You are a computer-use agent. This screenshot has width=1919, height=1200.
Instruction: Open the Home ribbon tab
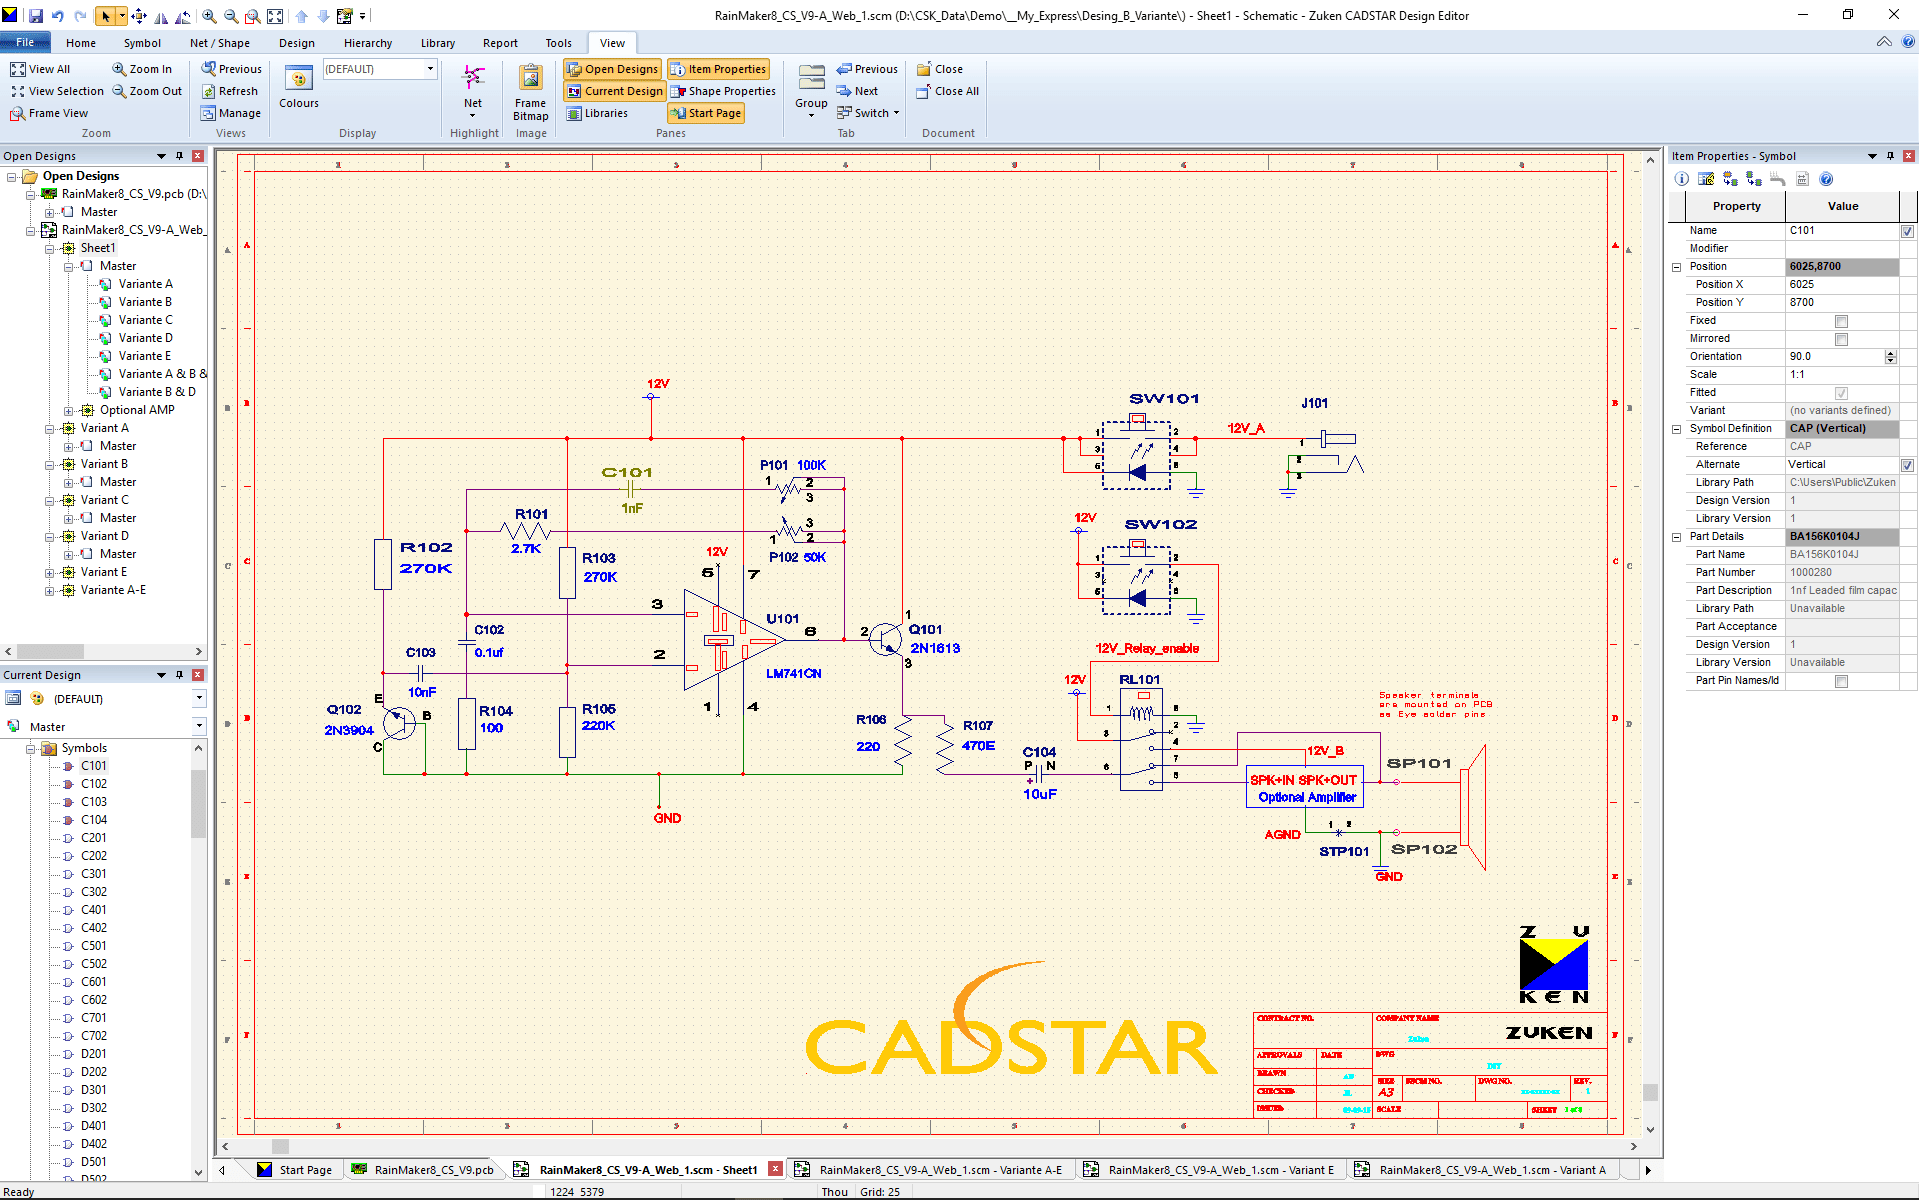(x=81, y=43)
